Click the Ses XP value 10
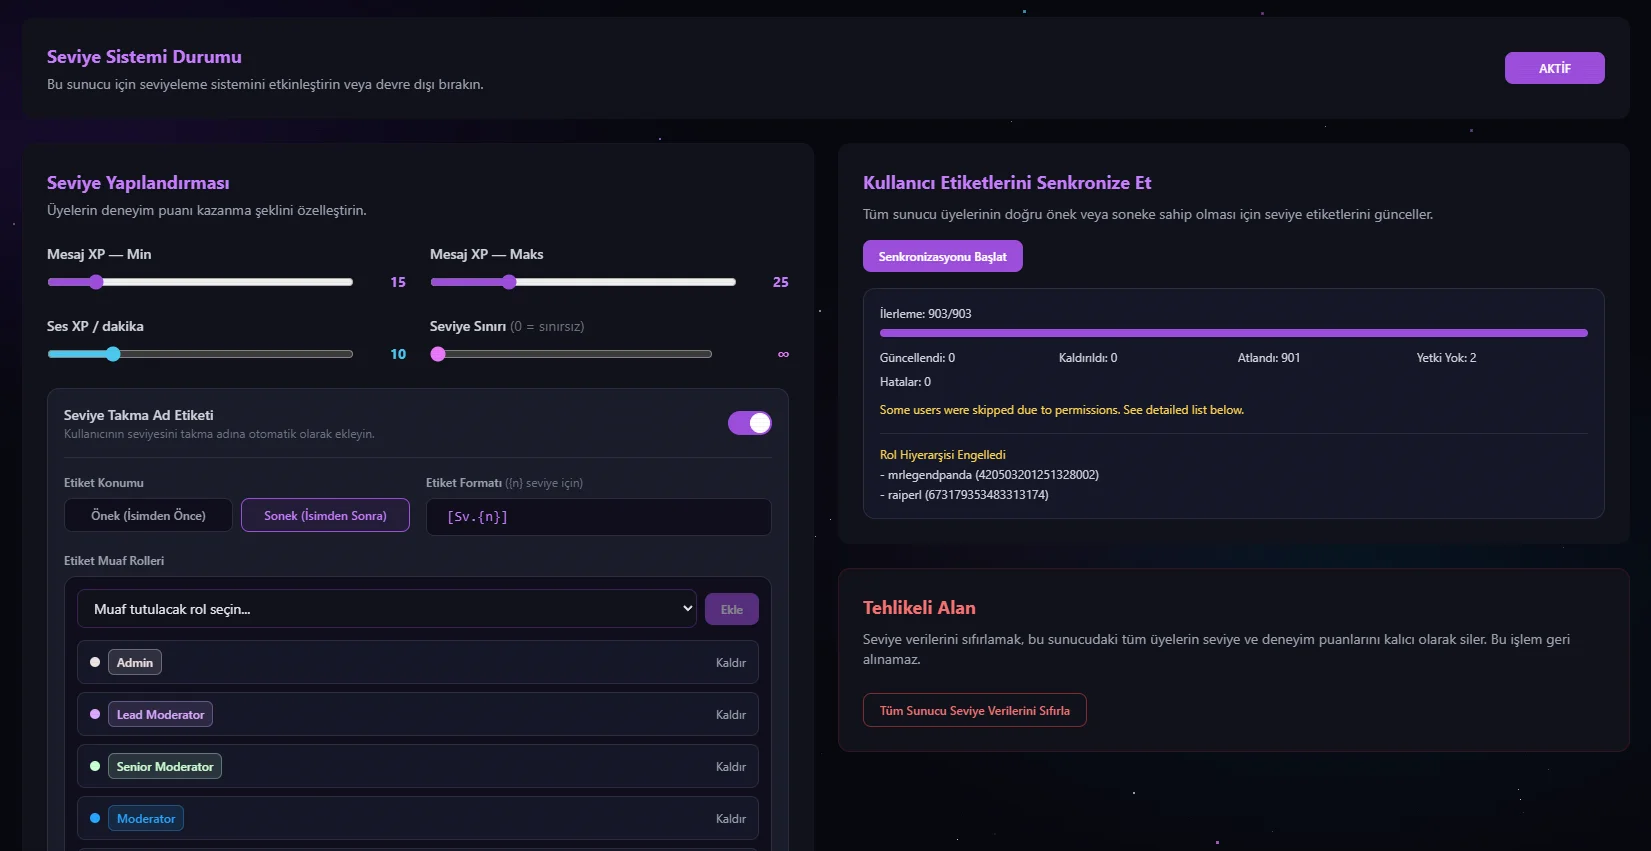The image size is (1651, 851). pyautogui.click(x=398, y=354)
